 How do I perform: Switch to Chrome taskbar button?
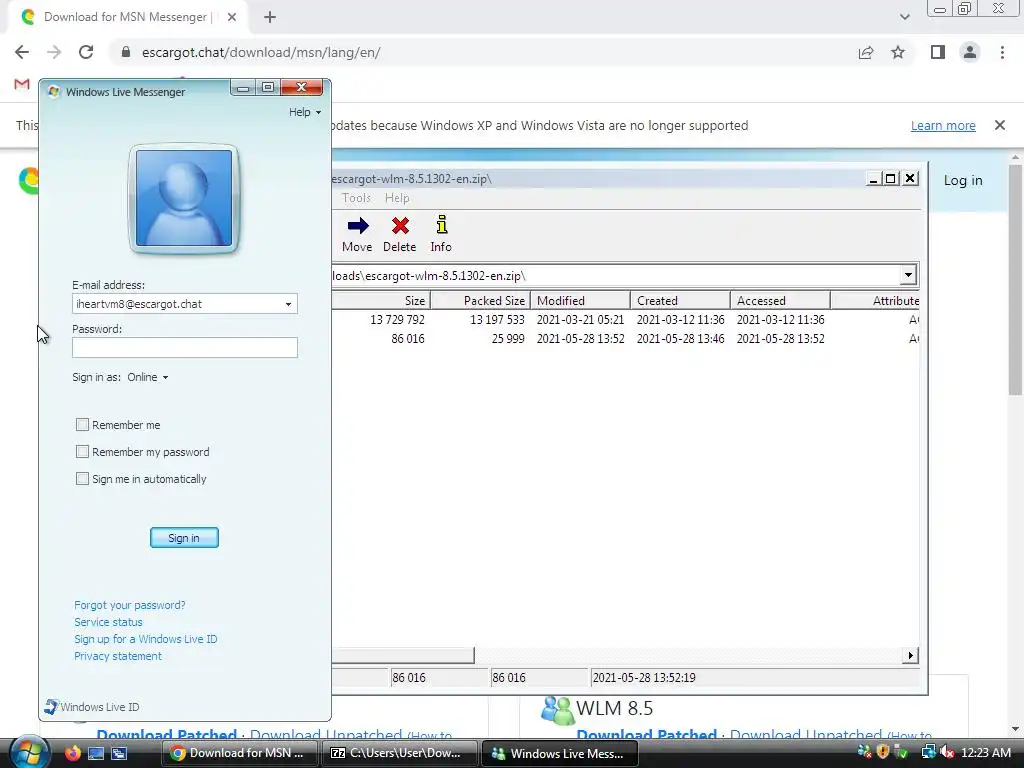240,753
